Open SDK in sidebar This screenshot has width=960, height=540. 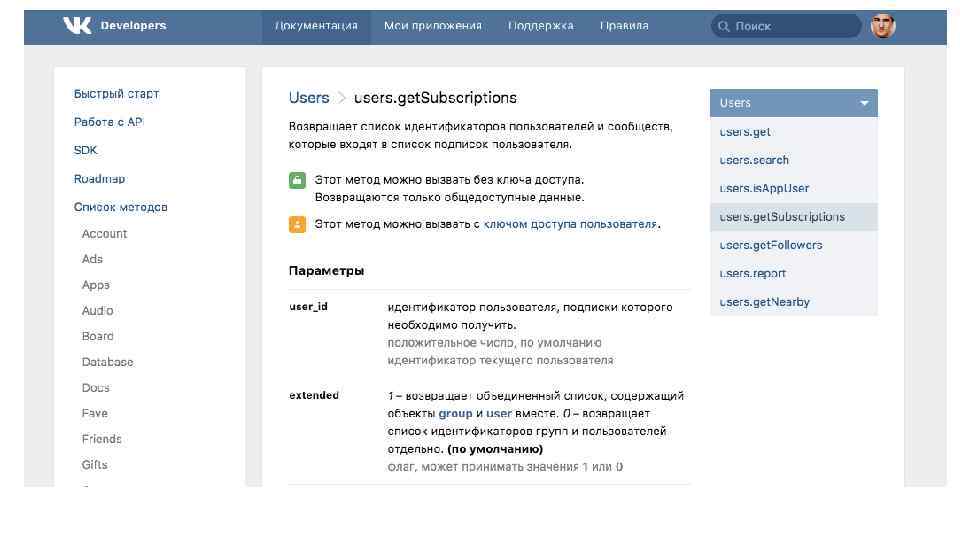point(86,150)
